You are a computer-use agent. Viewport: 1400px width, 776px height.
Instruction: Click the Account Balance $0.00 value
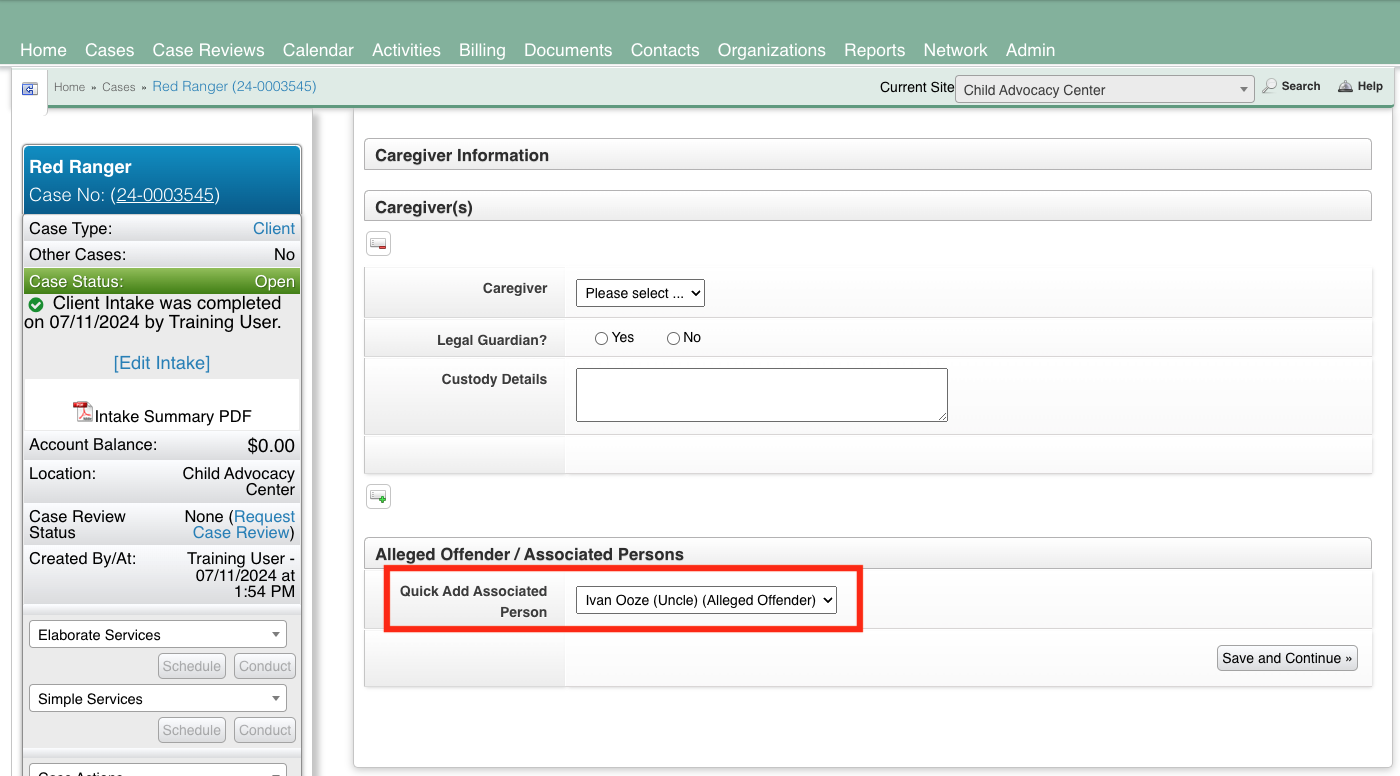tap(271, 446)
